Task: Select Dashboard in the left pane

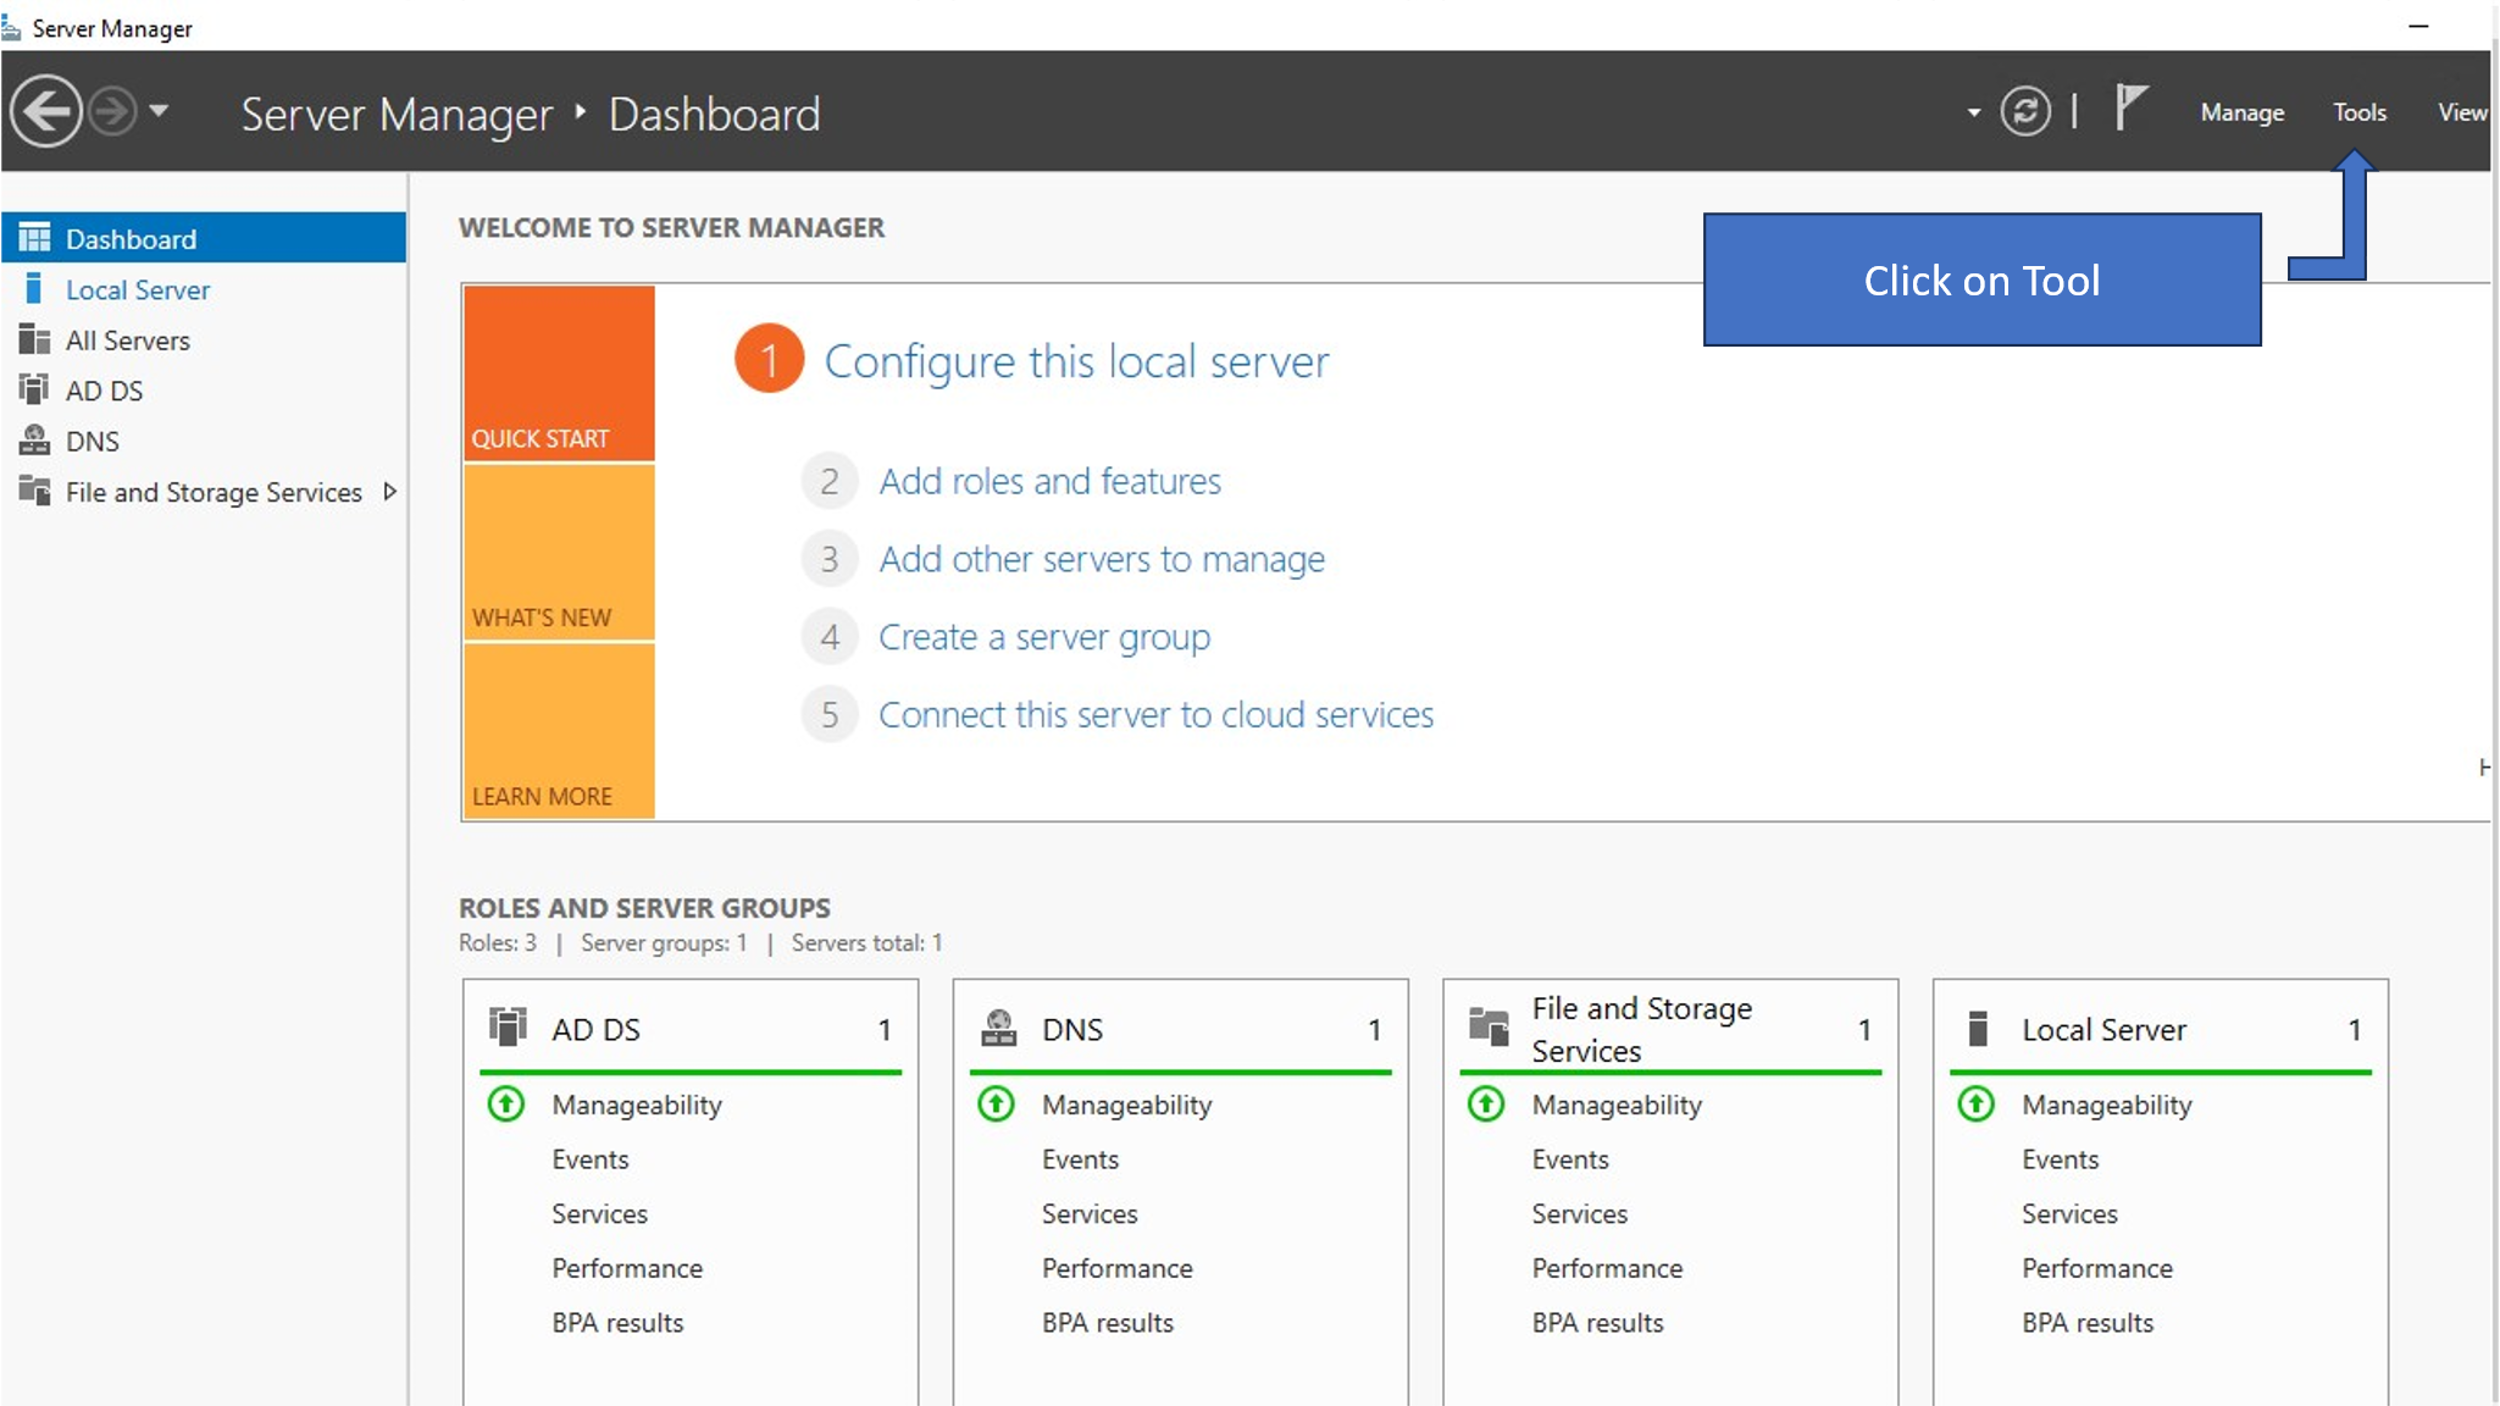Action: coord(204,238)
